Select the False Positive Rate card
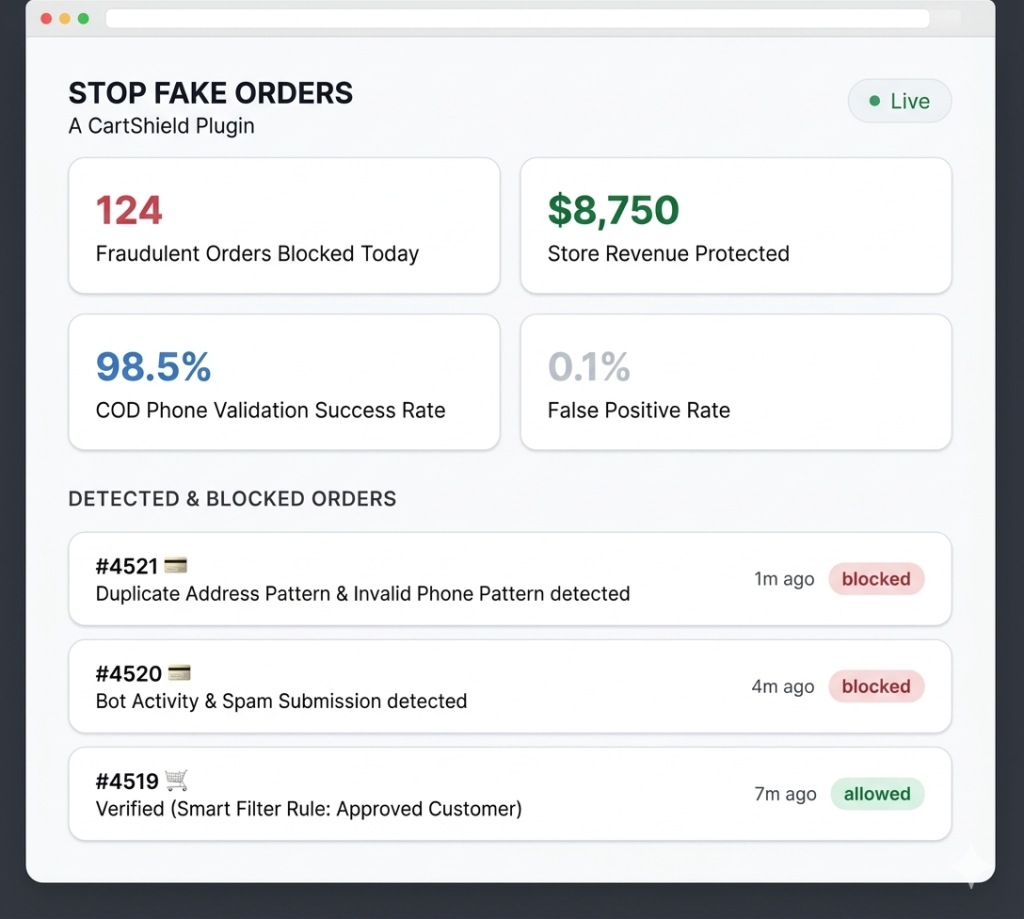Image resolution: width=1024 pixels, height=919 pixels. pyautogui.click(x=736, y=382)
